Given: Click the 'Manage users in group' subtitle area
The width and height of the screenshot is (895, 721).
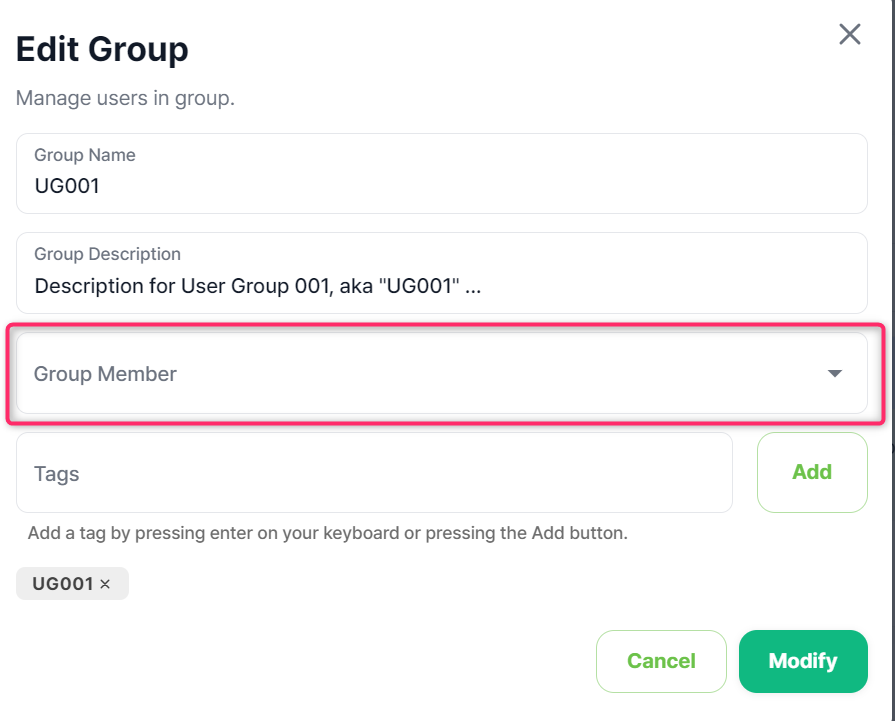Looking at the screenshot, I should (124, 98).
